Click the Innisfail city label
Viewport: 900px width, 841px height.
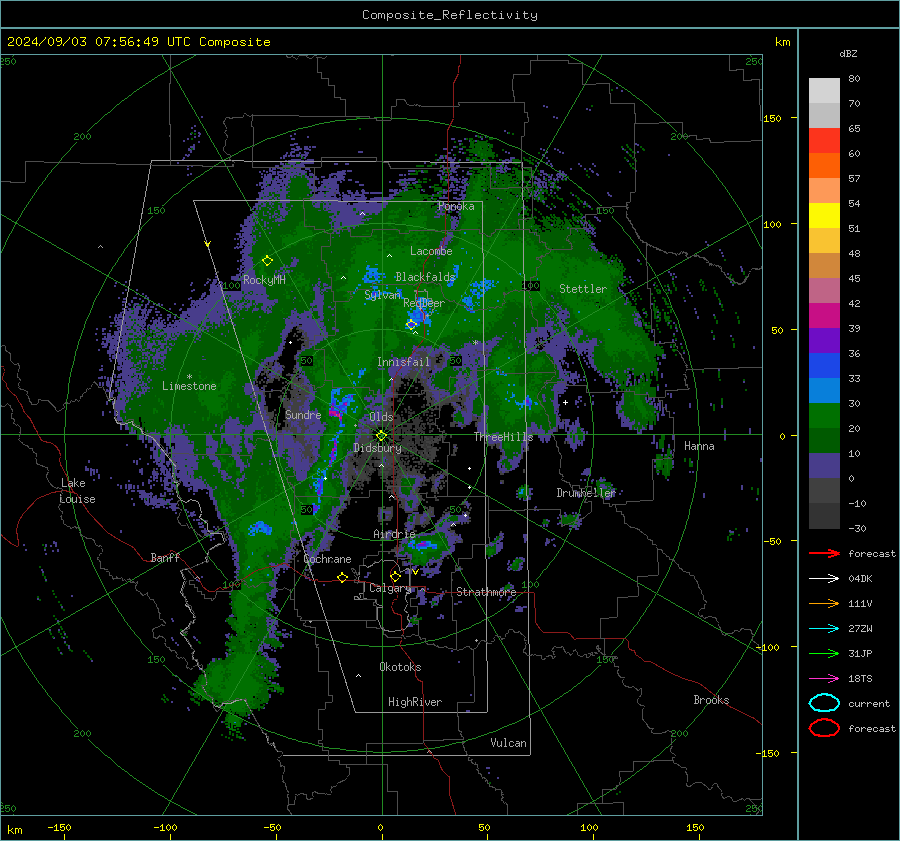coord(403,362)
